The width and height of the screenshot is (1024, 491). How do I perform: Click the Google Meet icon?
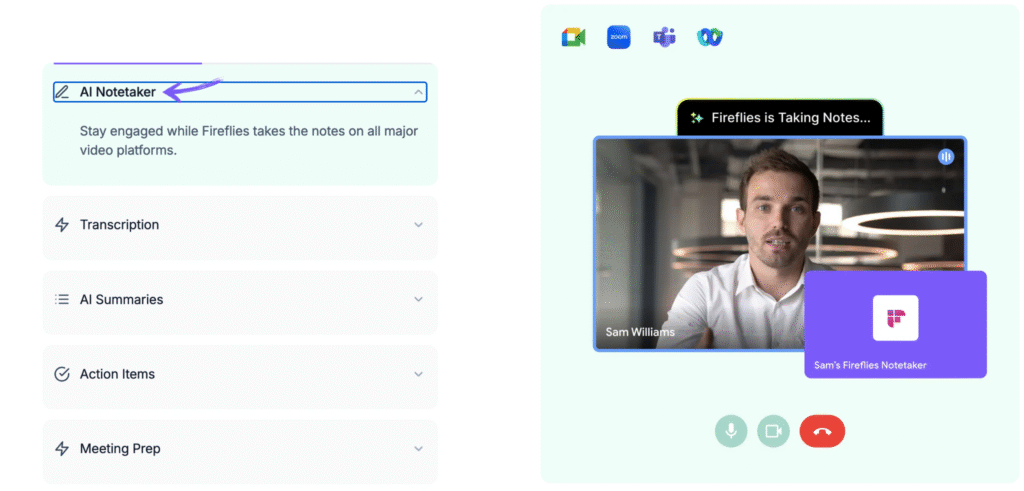[x=573, y=38]
